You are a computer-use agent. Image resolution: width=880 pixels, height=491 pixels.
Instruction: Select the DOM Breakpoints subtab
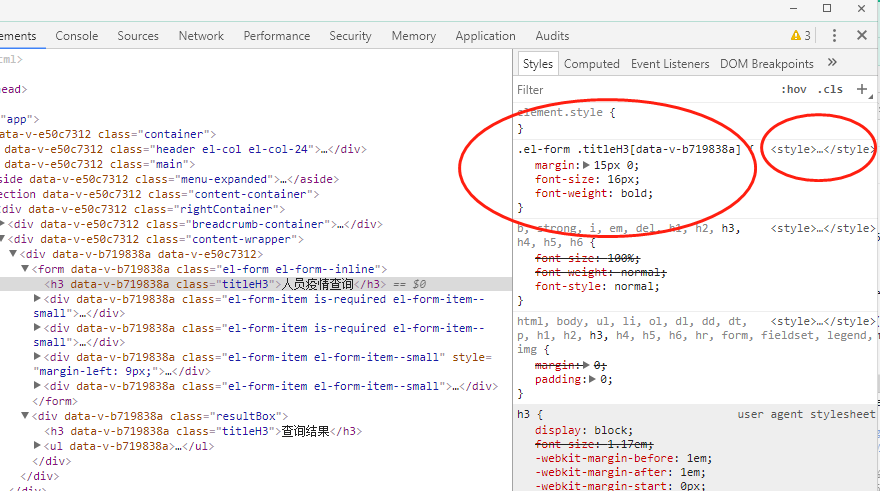767,64
